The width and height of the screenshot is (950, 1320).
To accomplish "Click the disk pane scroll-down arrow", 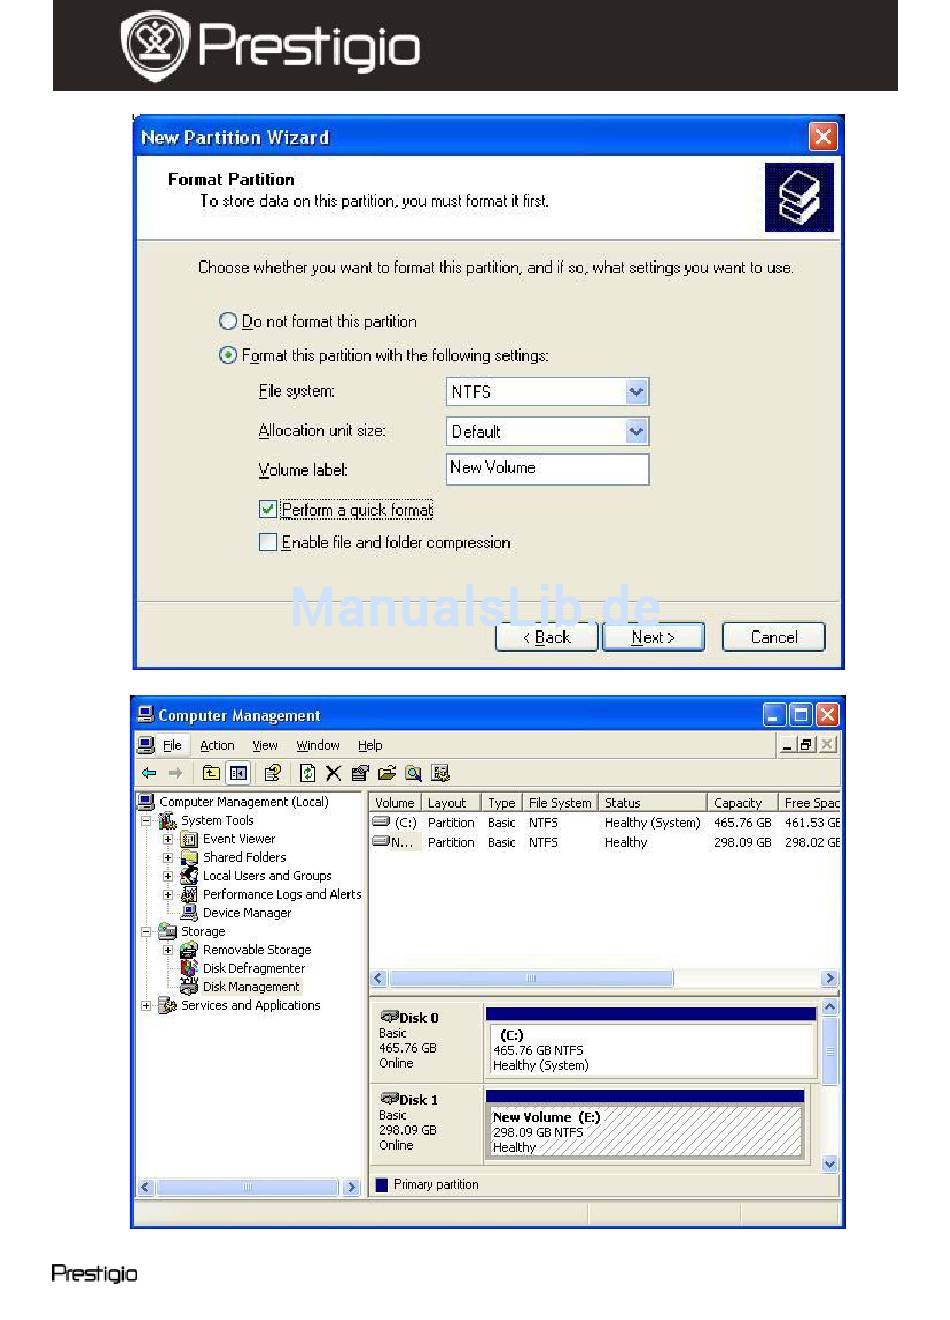I will coord(829,1163).
